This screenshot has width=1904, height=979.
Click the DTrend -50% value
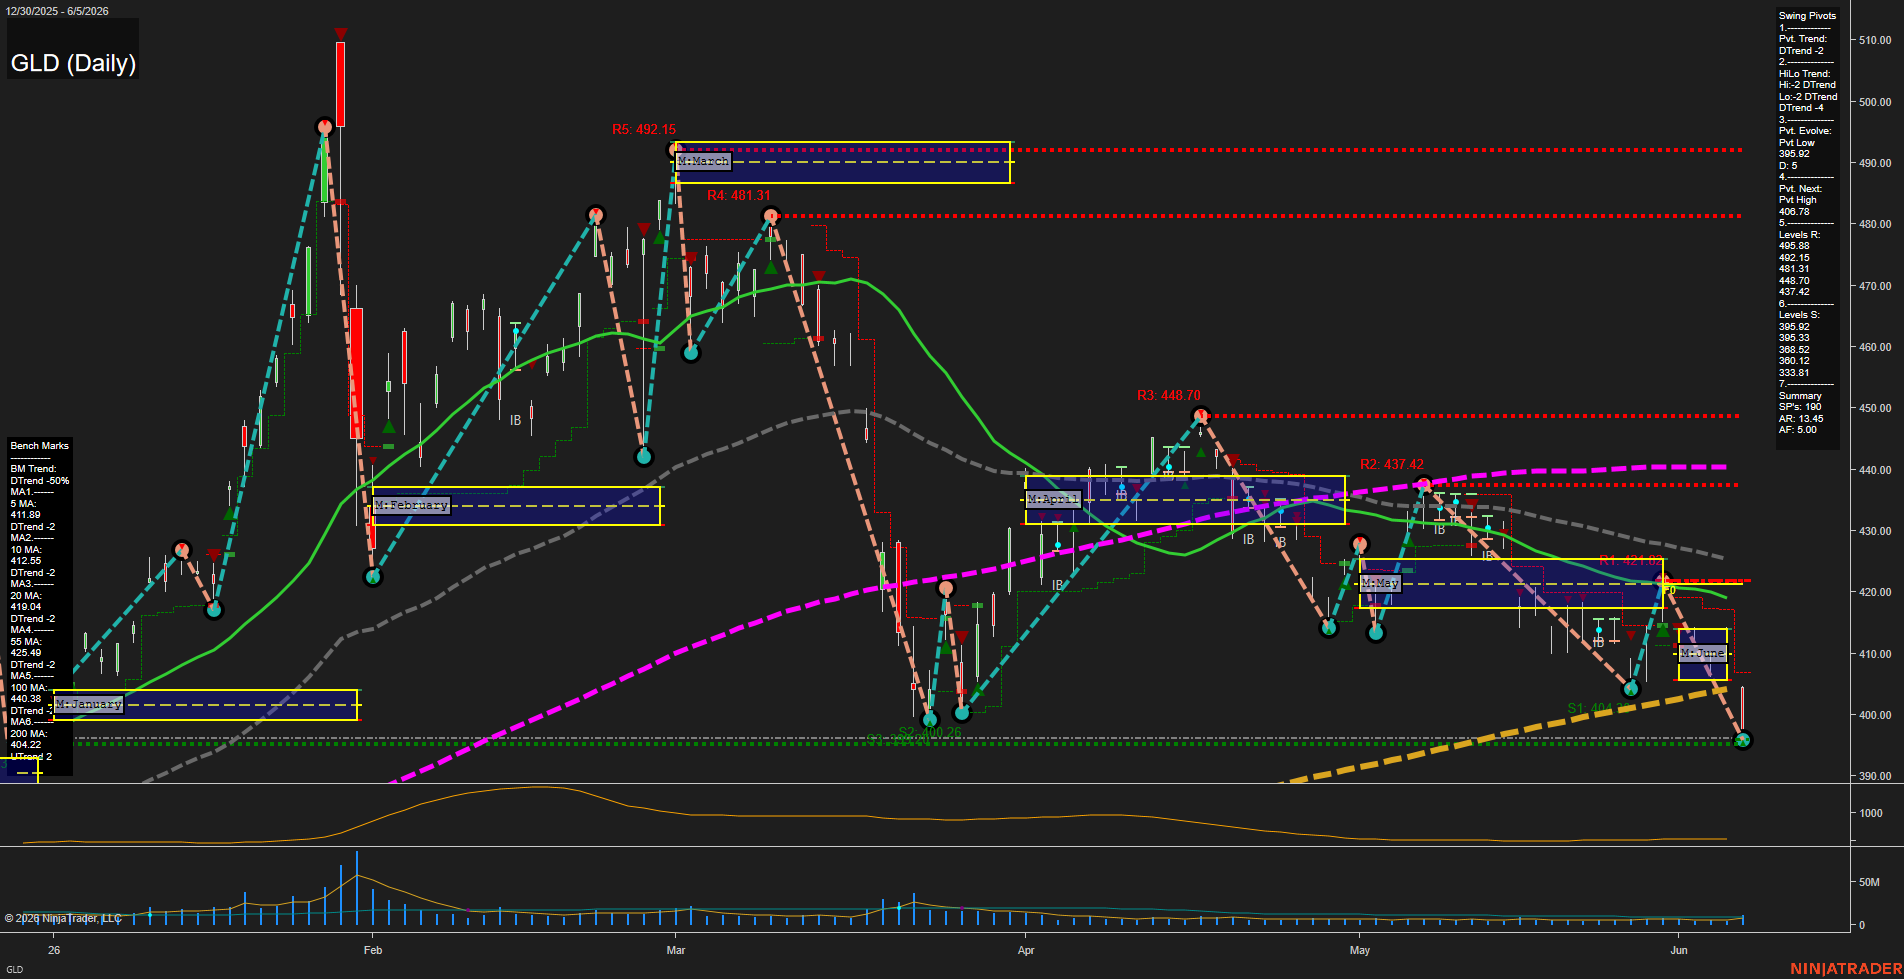(40, 481)
